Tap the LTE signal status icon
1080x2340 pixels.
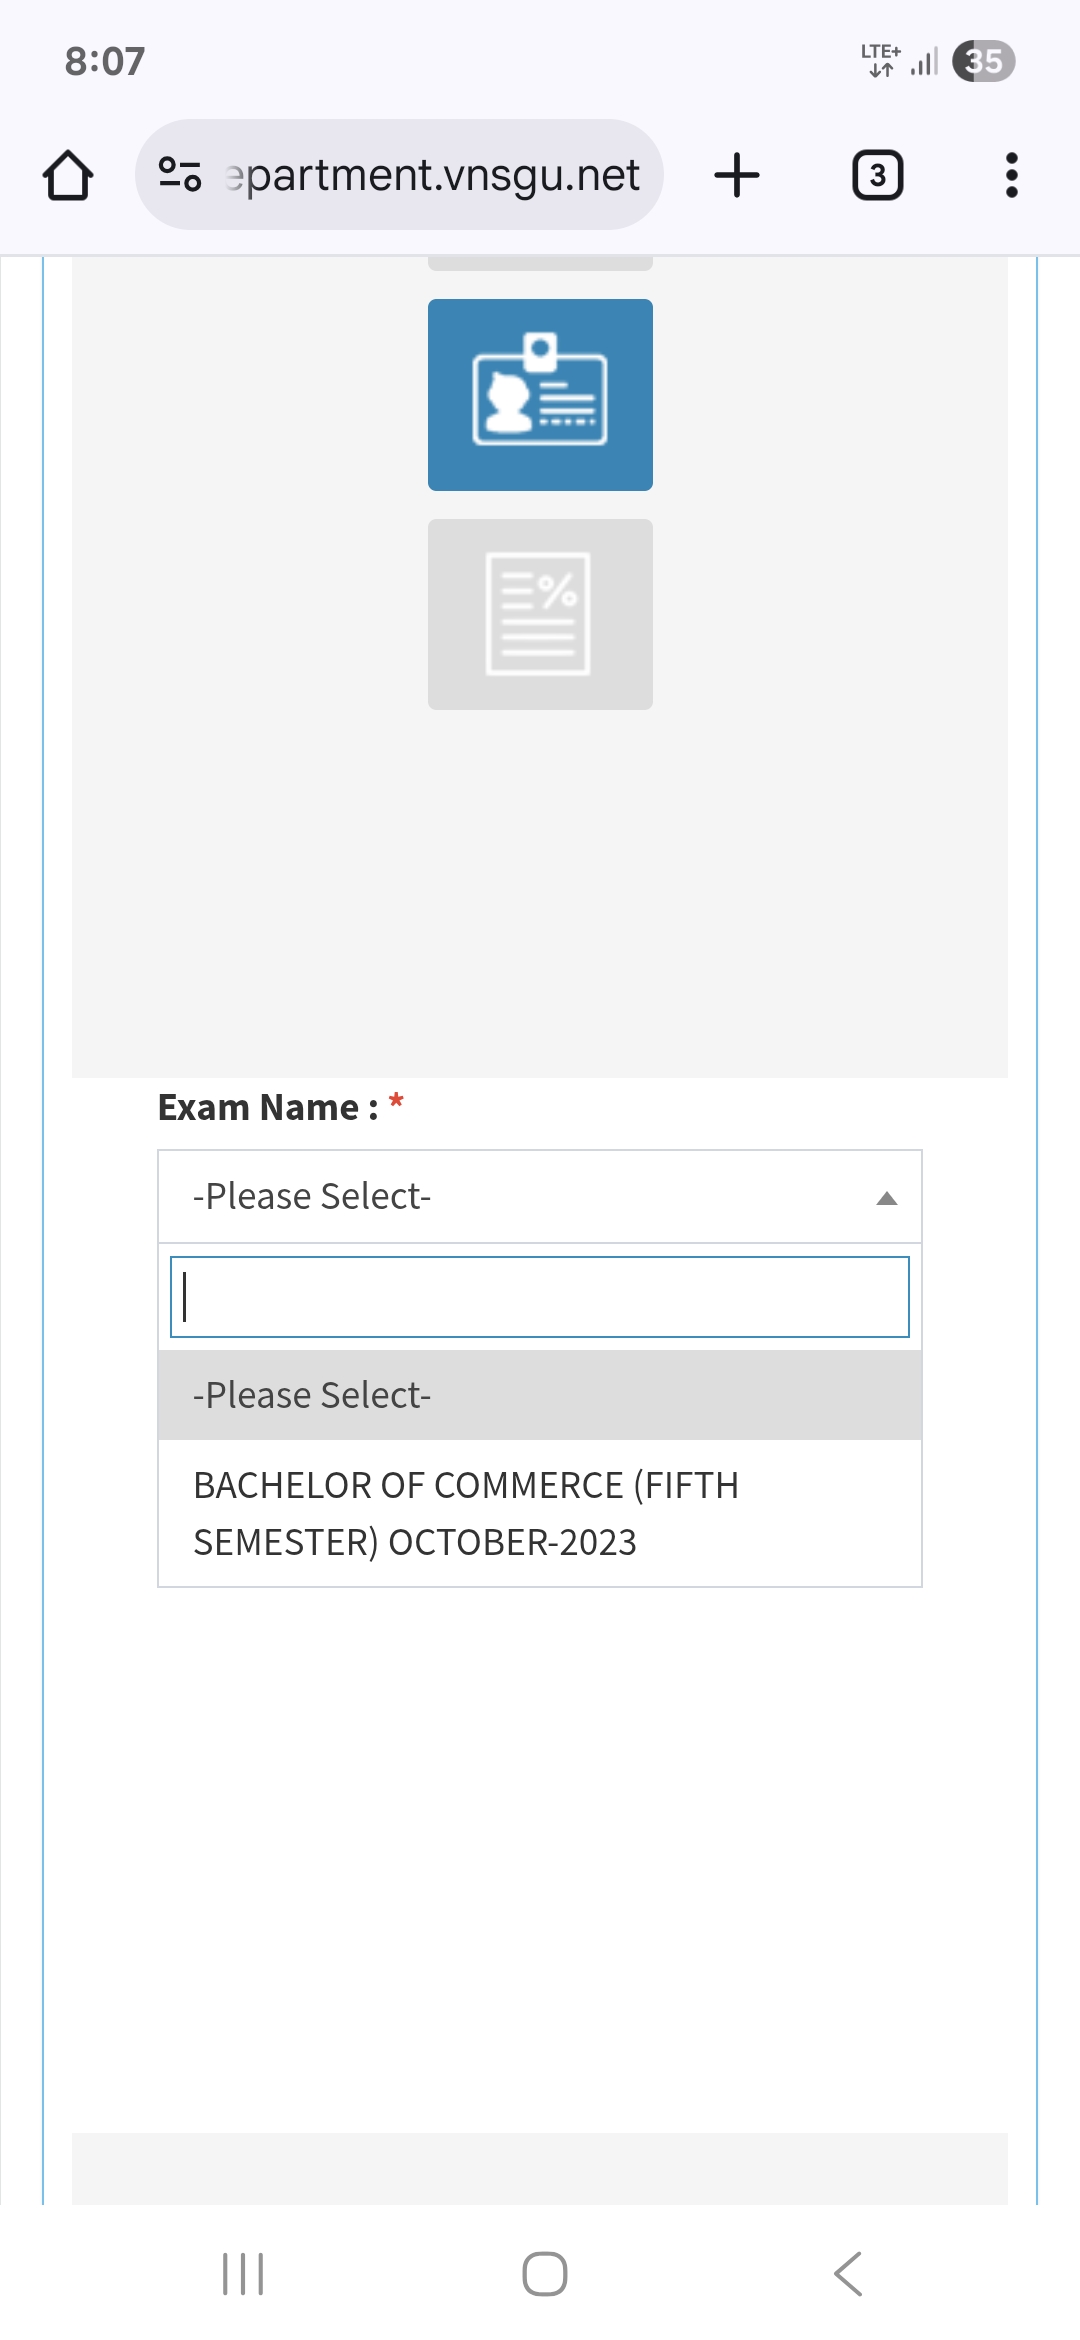pyautogui.click(x=881, y=61)
